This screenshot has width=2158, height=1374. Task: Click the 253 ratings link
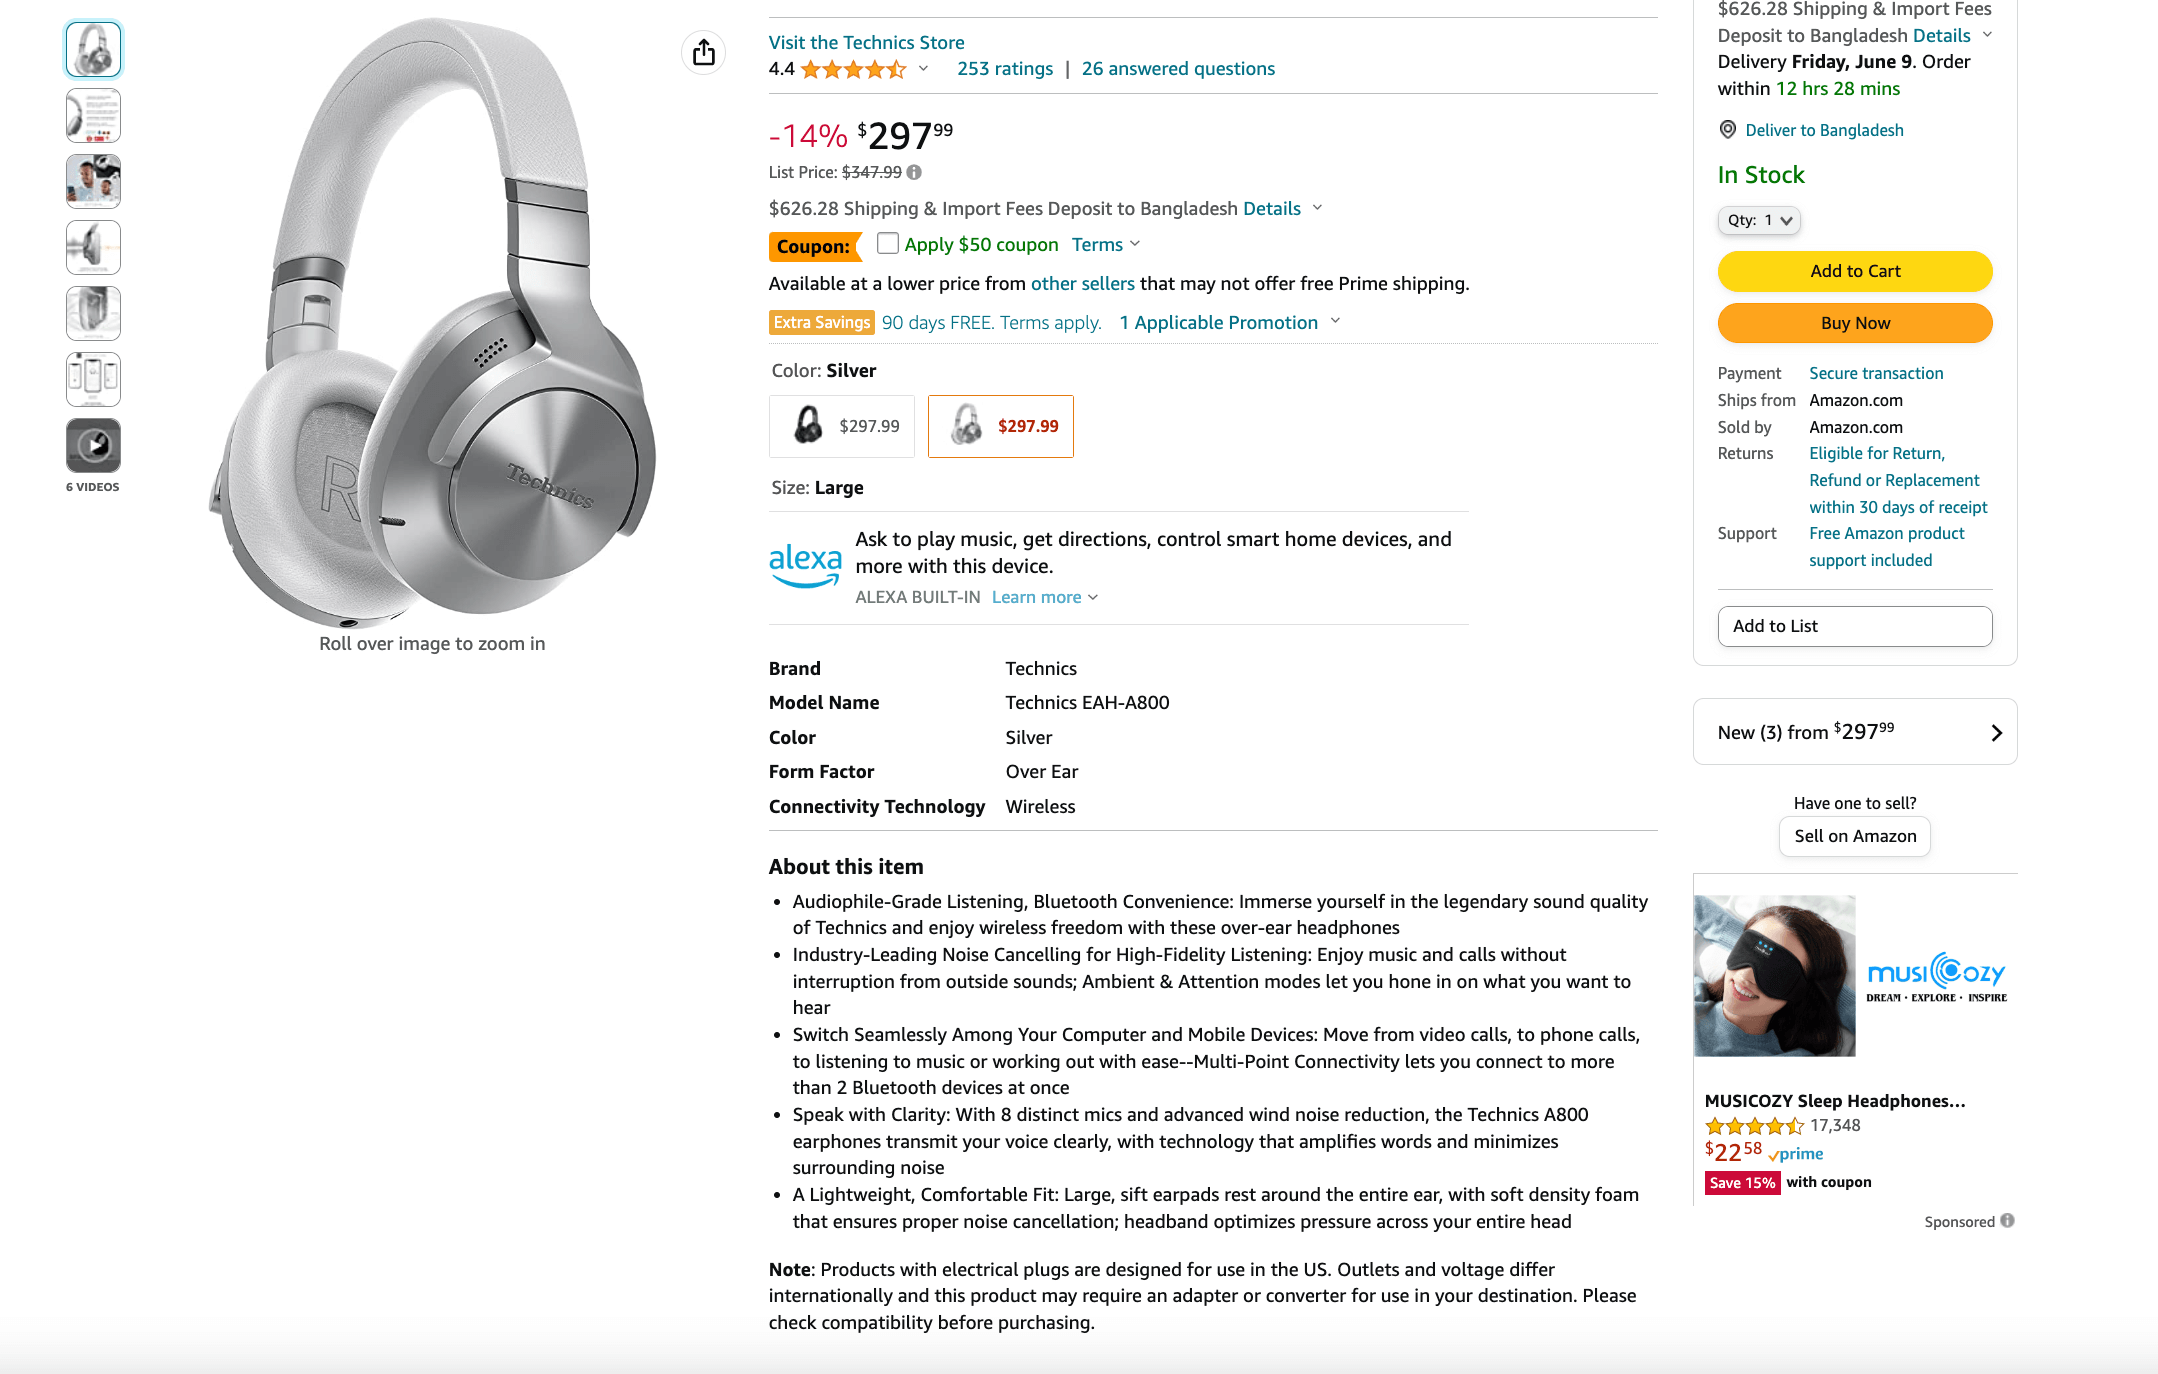(1004, 68)
